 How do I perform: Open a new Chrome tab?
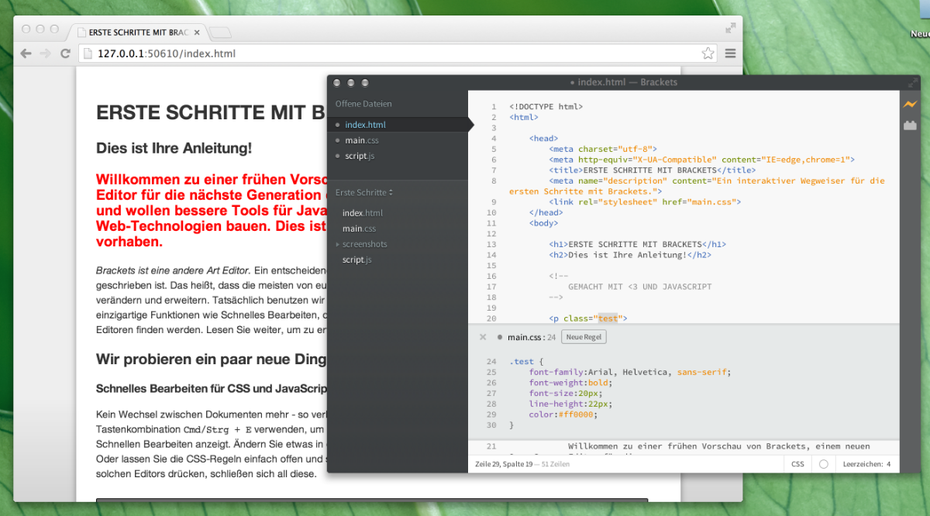pos(220,33)
